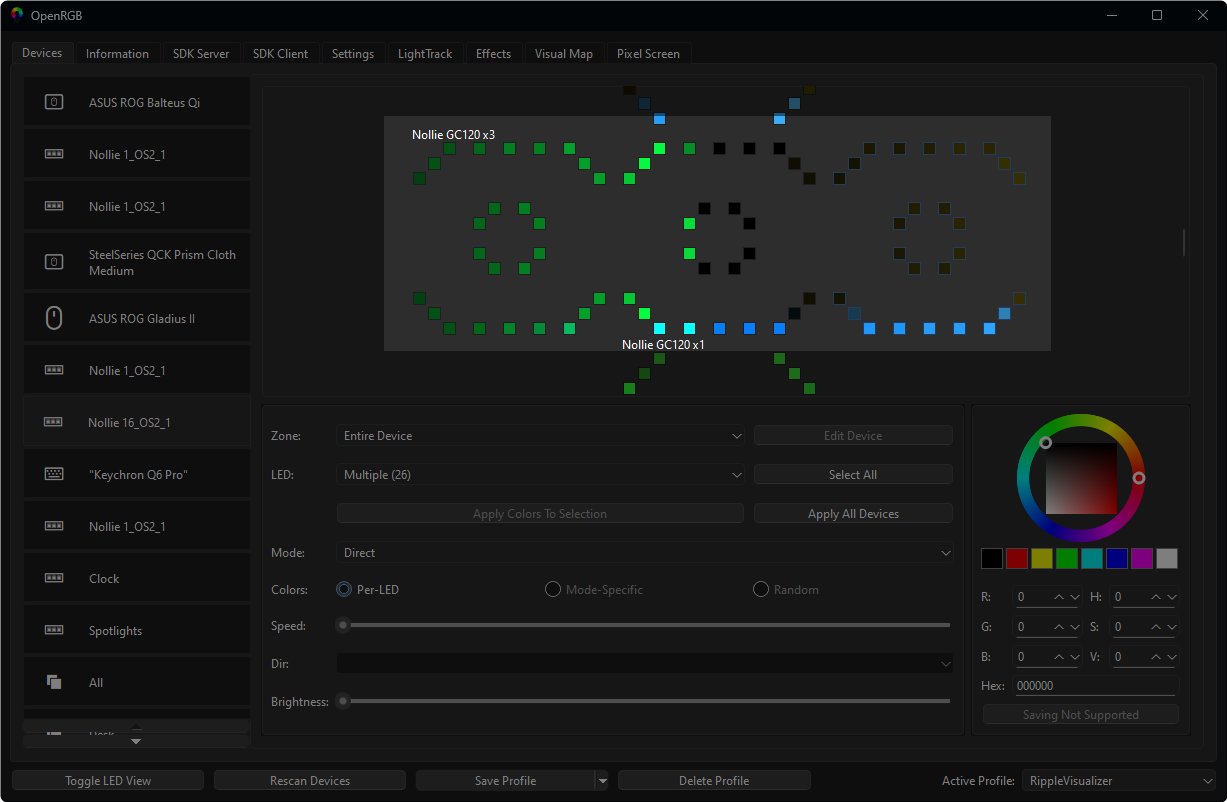Open the Pixel Screen tab
This screenshot has height=802, width=1227.
(648, 54)
